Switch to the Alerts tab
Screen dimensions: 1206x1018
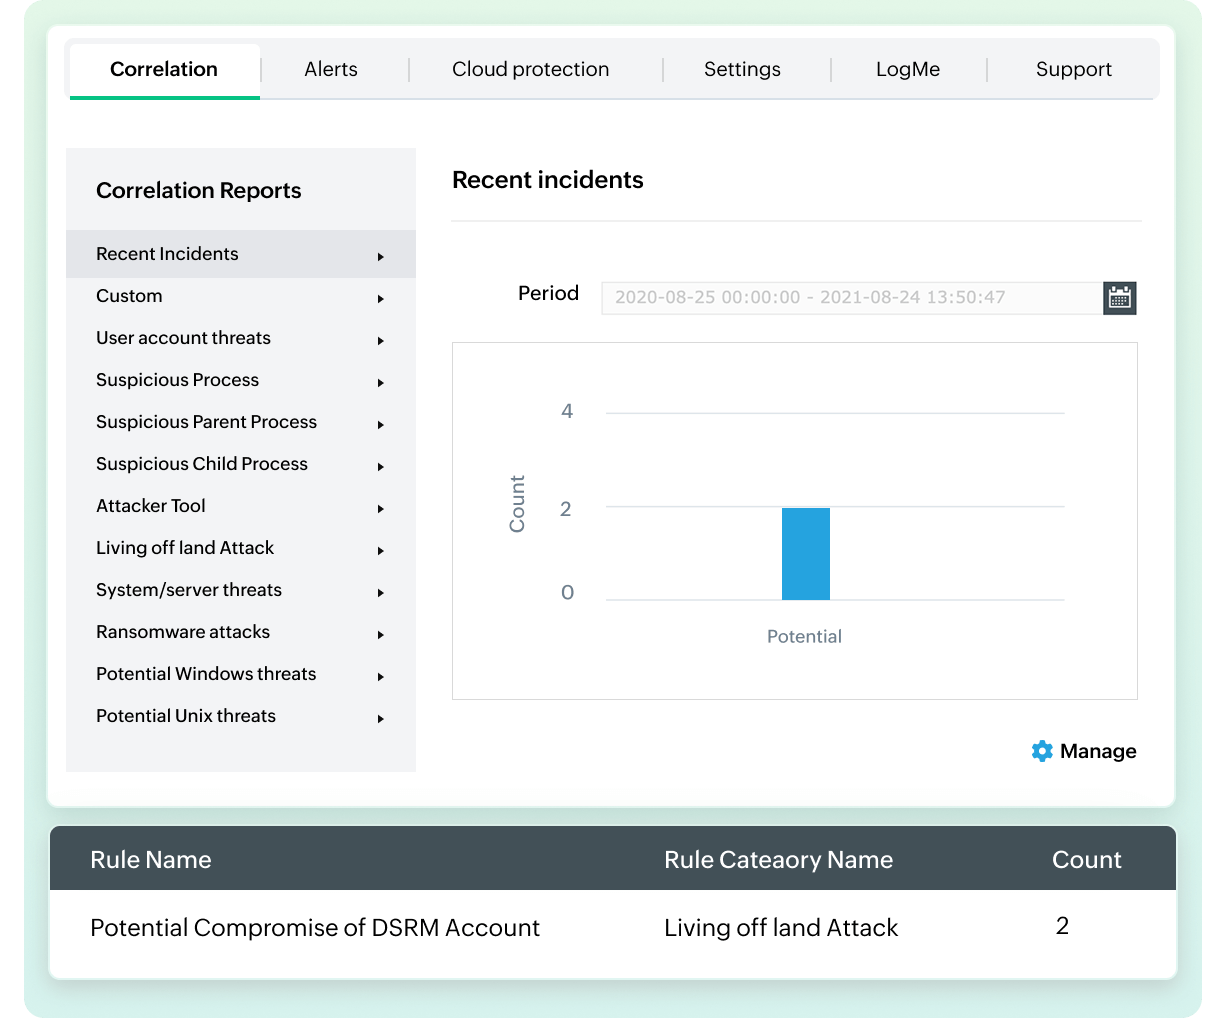pyautogui.click(x=331, y=69)
